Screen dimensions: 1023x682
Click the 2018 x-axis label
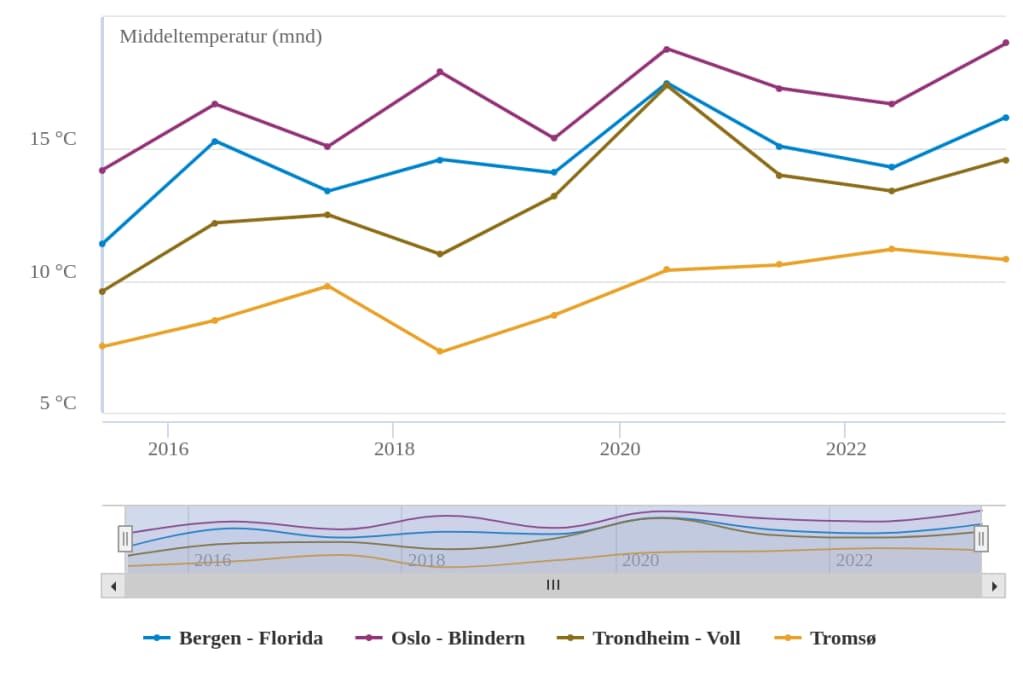coord(394,449)
